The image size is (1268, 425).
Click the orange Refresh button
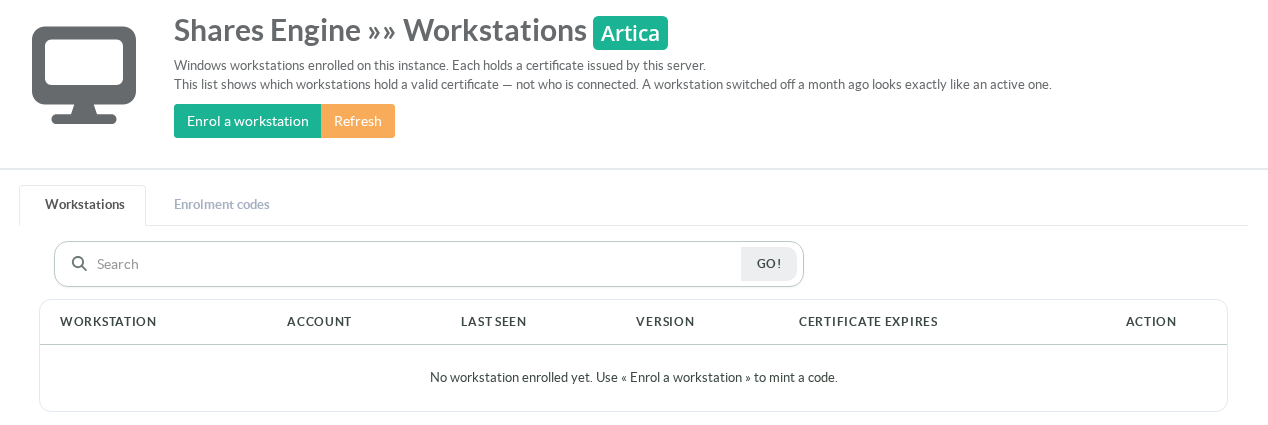click(x=358, y=121)
